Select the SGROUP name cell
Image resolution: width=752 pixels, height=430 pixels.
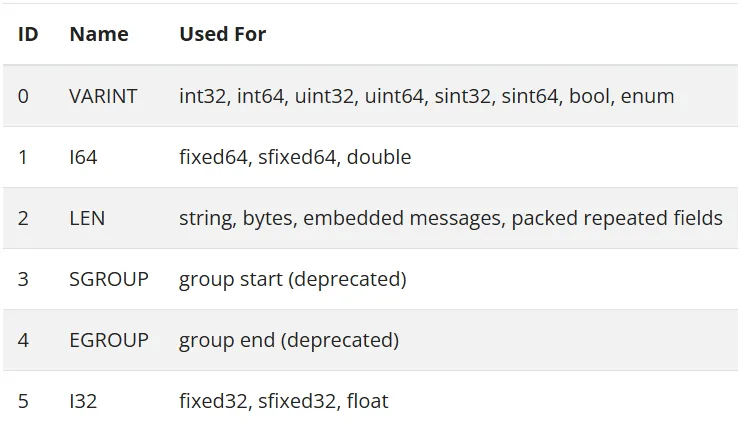click(109, 279)
